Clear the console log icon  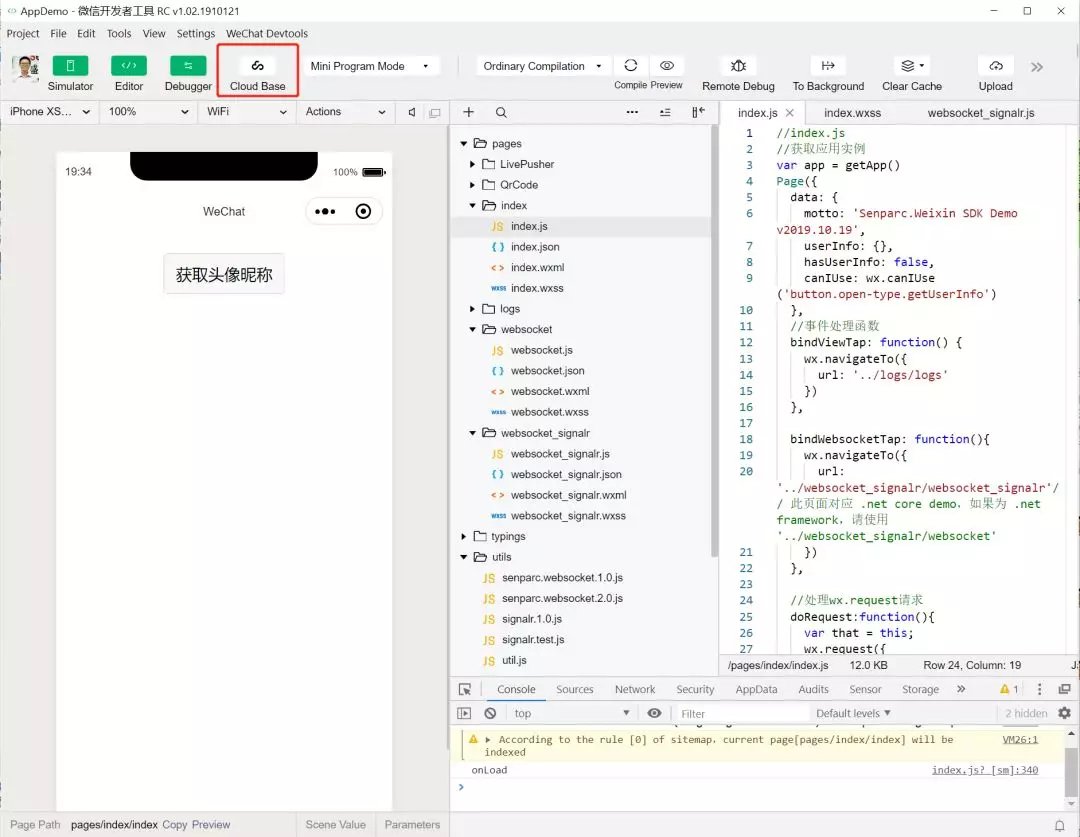490,713
